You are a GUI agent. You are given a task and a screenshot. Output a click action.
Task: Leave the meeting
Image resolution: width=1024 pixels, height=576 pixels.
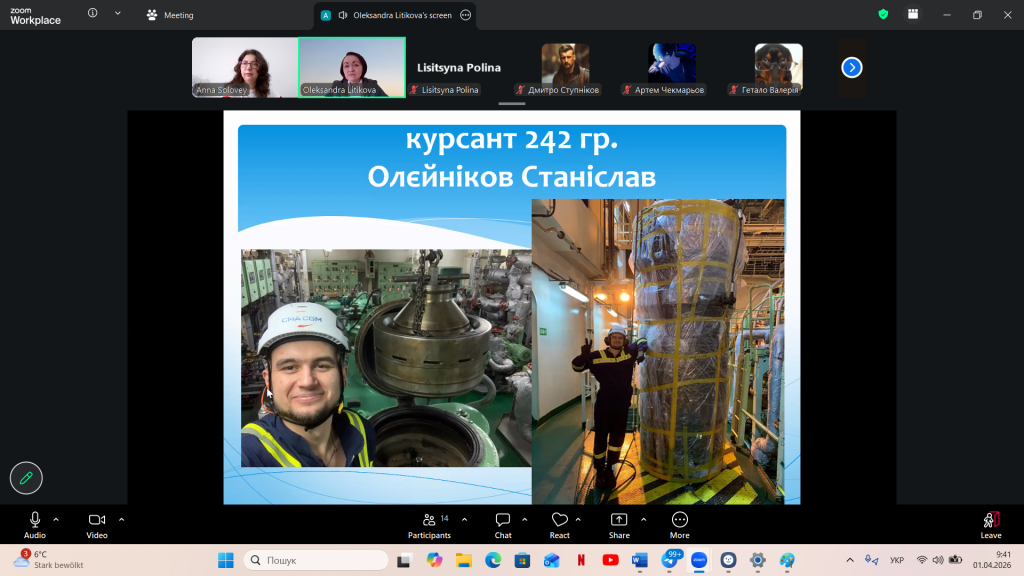pos(990,524)
